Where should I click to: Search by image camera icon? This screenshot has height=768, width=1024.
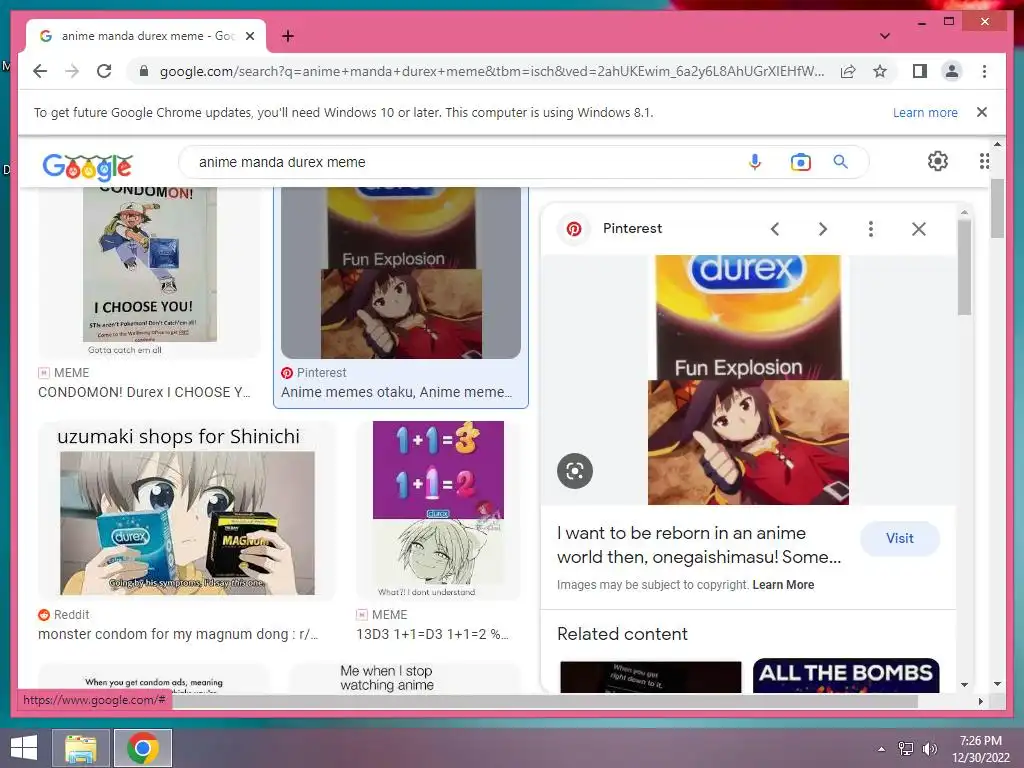[800, 161]
